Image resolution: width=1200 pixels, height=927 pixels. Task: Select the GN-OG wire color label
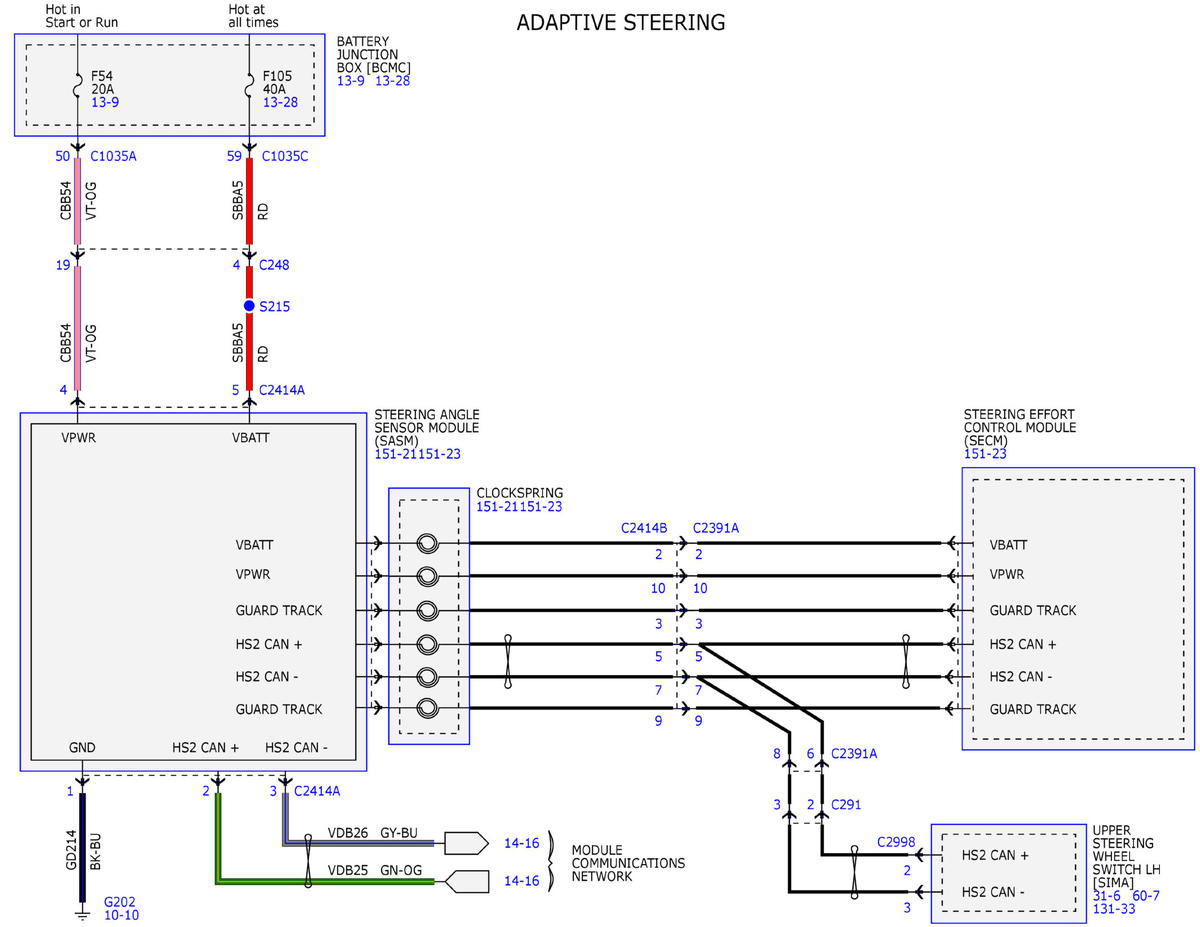400,870
